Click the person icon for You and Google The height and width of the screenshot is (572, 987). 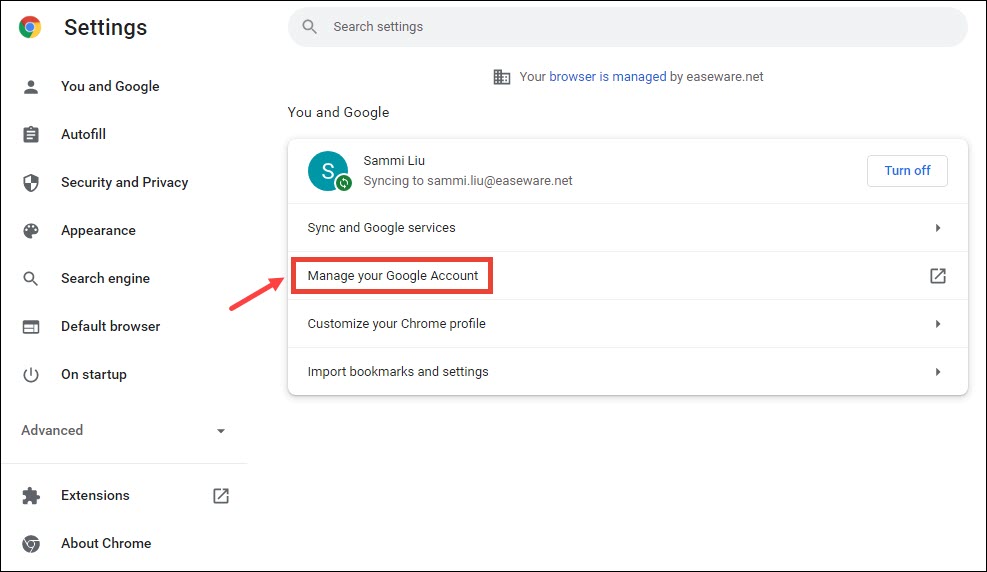click(x=31, y=87)
